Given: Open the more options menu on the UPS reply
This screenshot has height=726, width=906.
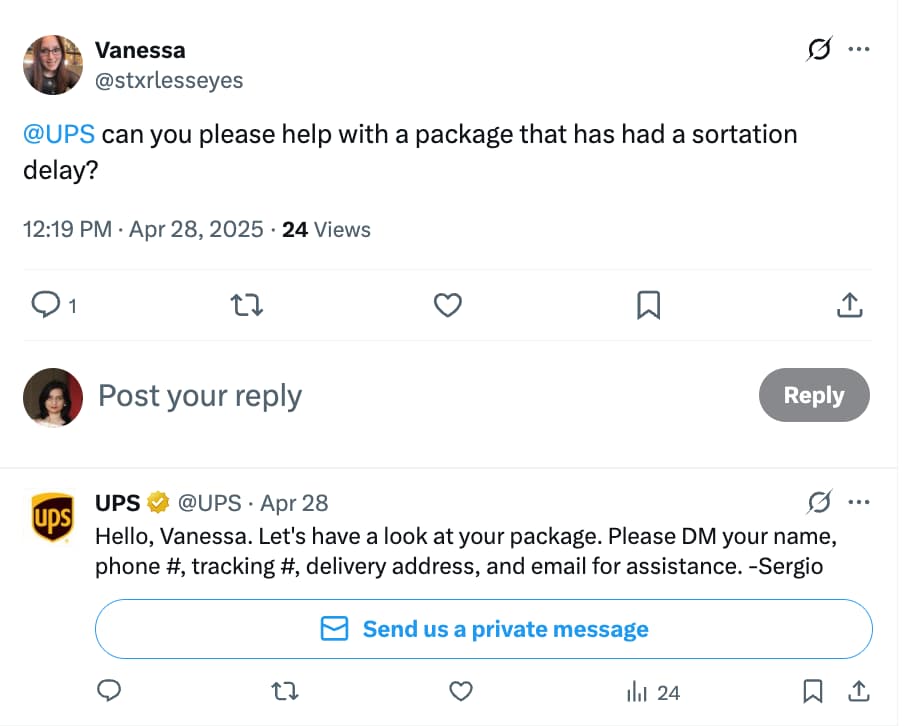Looking at the screenshot, I should 859,501.
